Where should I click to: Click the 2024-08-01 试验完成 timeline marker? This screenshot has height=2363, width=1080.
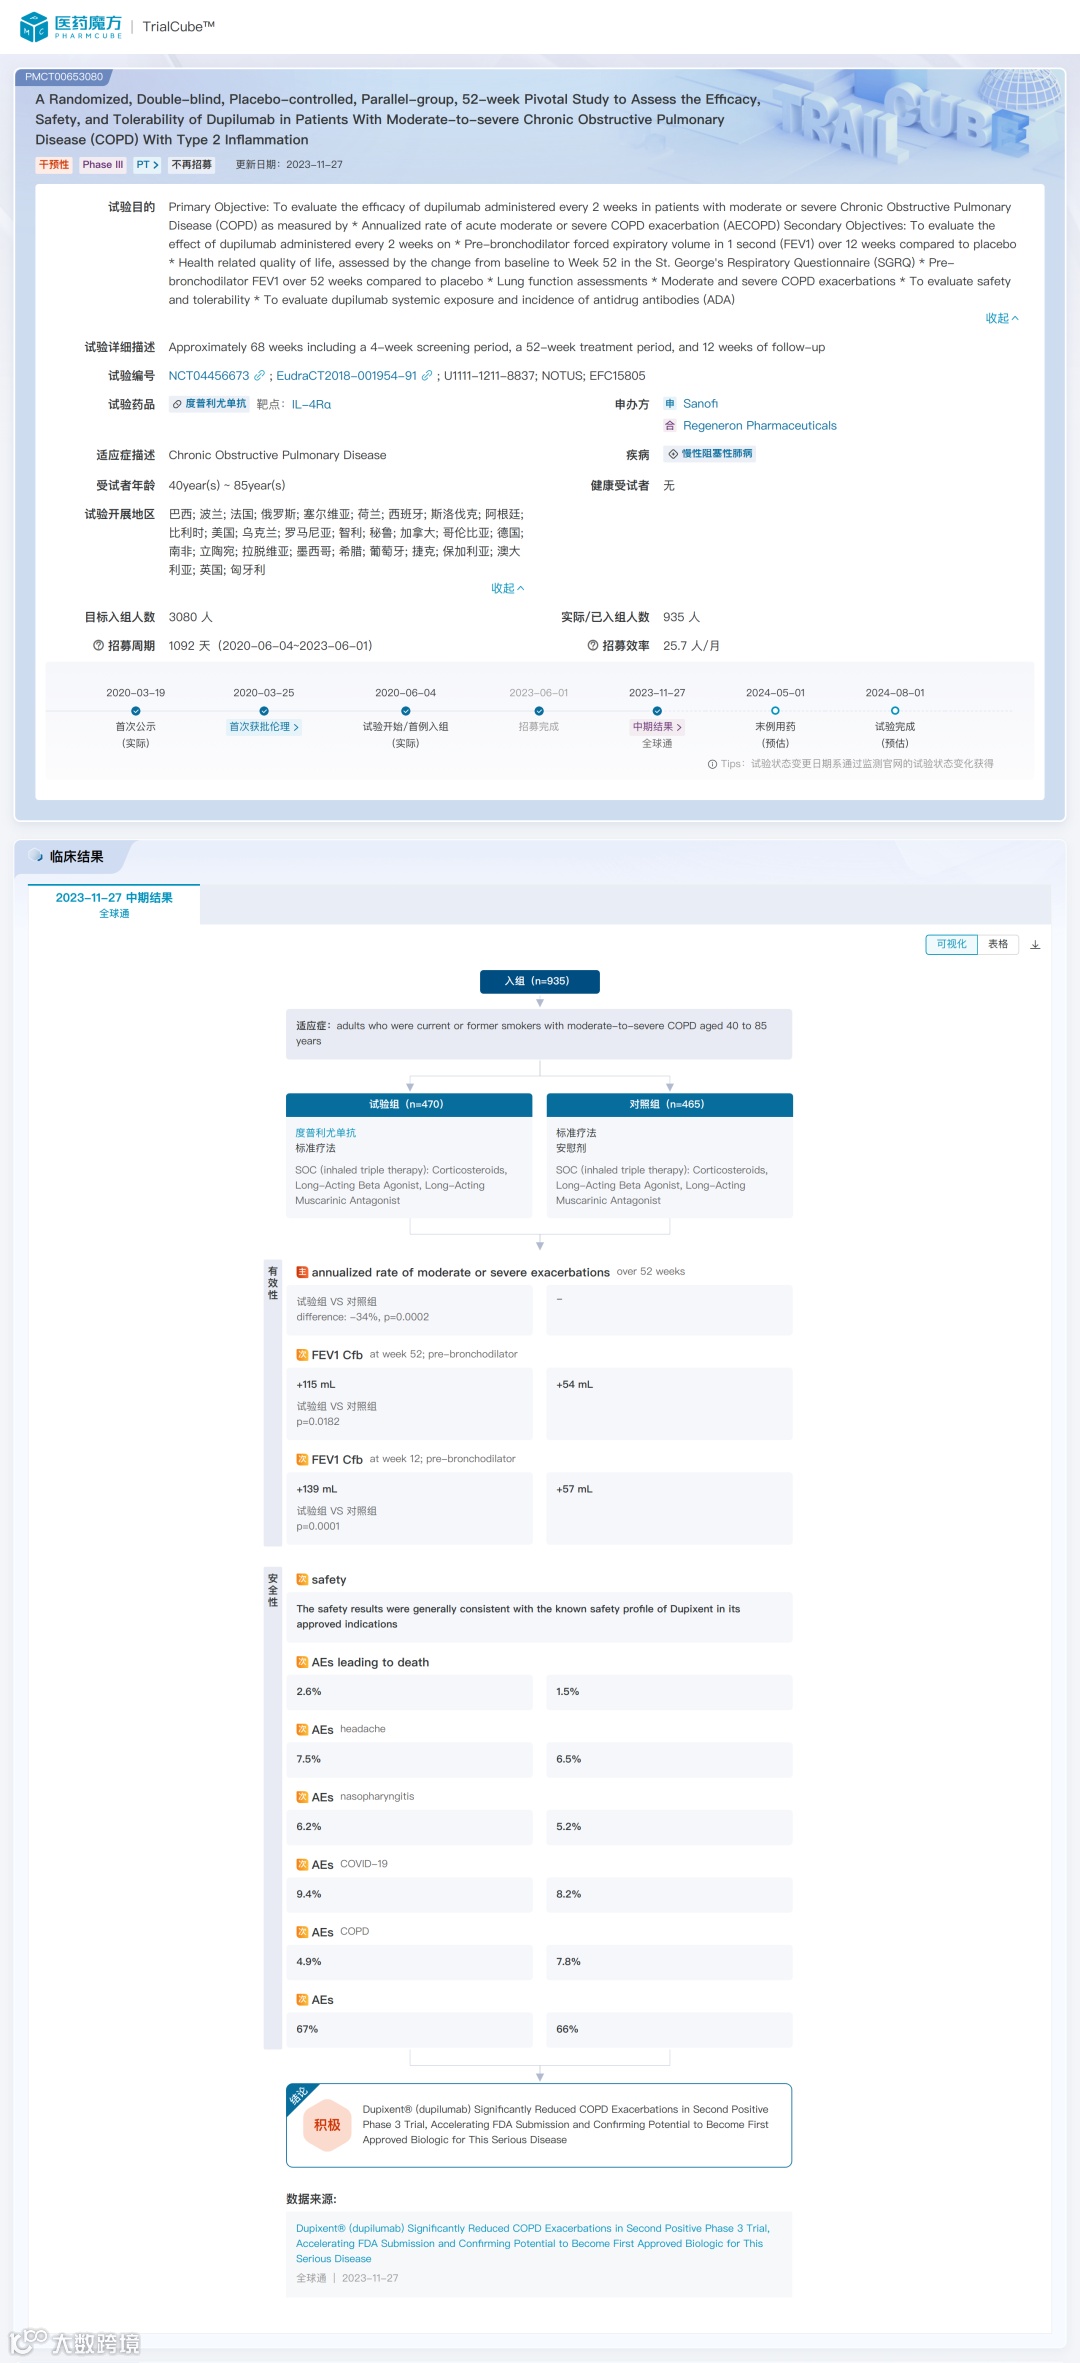pos(895,711)
